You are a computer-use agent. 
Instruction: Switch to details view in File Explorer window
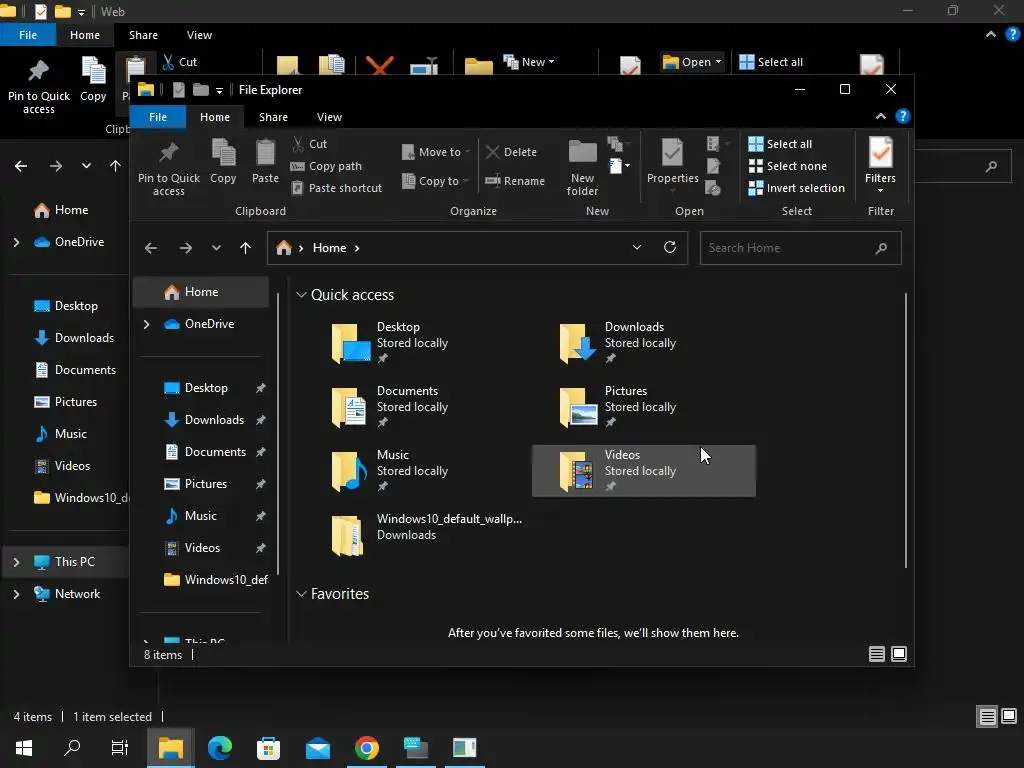876,654
